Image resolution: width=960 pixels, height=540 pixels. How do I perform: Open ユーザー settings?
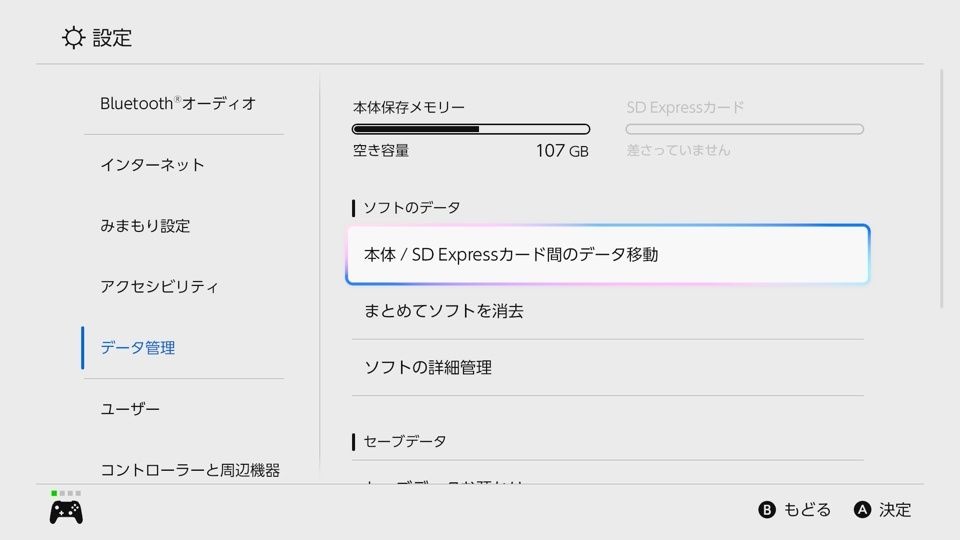(x=130, y=409)
